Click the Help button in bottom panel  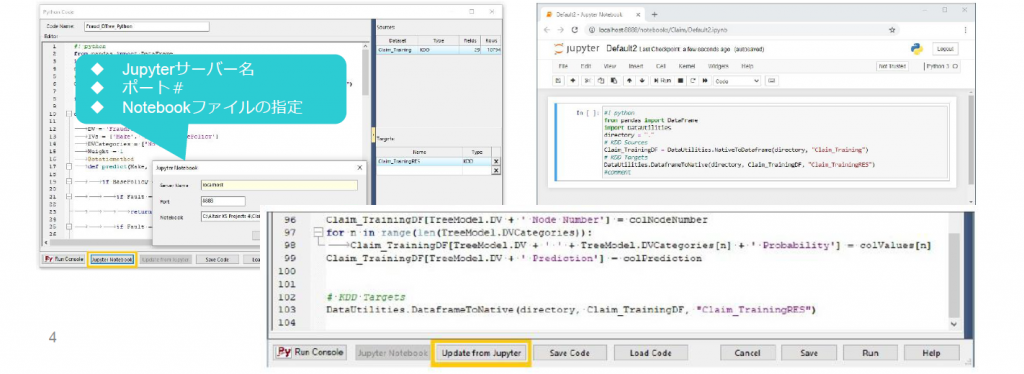coord(931,353)
